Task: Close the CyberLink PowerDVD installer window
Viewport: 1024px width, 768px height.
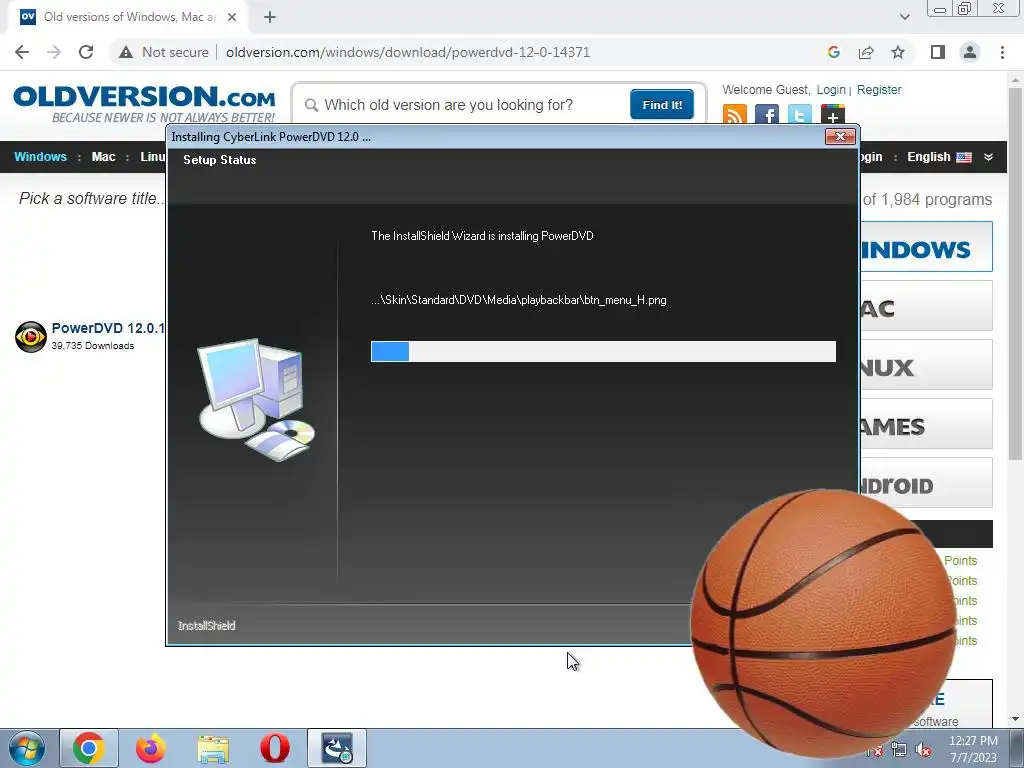Action: 840,136
